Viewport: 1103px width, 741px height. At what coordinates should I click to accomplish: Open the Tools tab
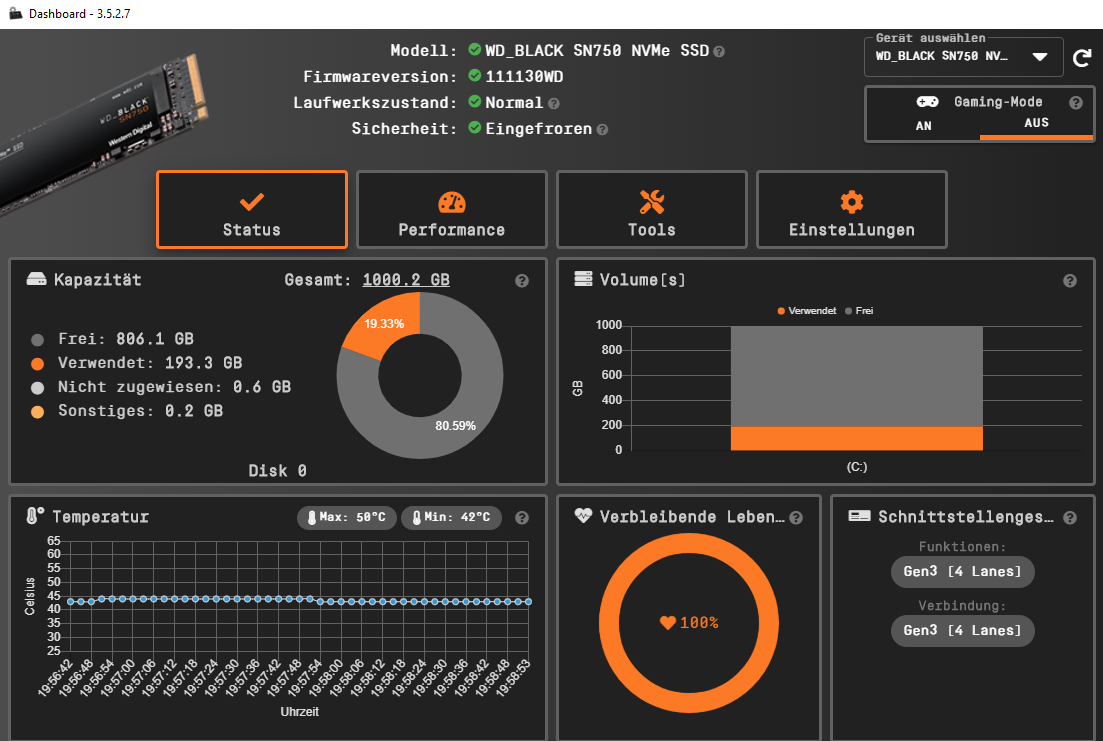(651, 210)
